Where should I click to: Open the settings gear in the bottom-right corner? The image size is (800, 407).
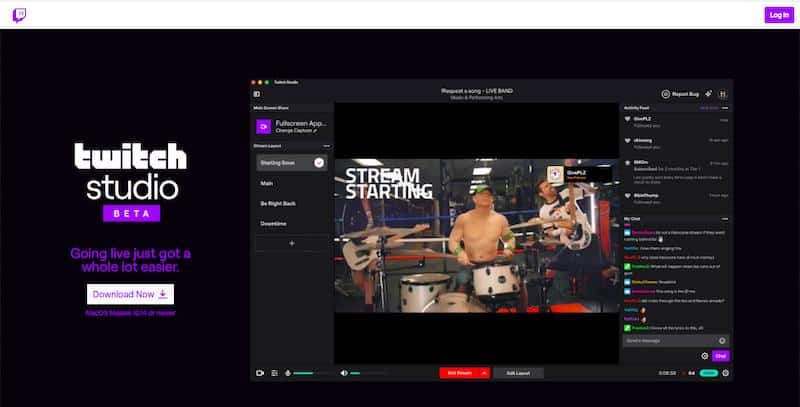click(726, 373)
